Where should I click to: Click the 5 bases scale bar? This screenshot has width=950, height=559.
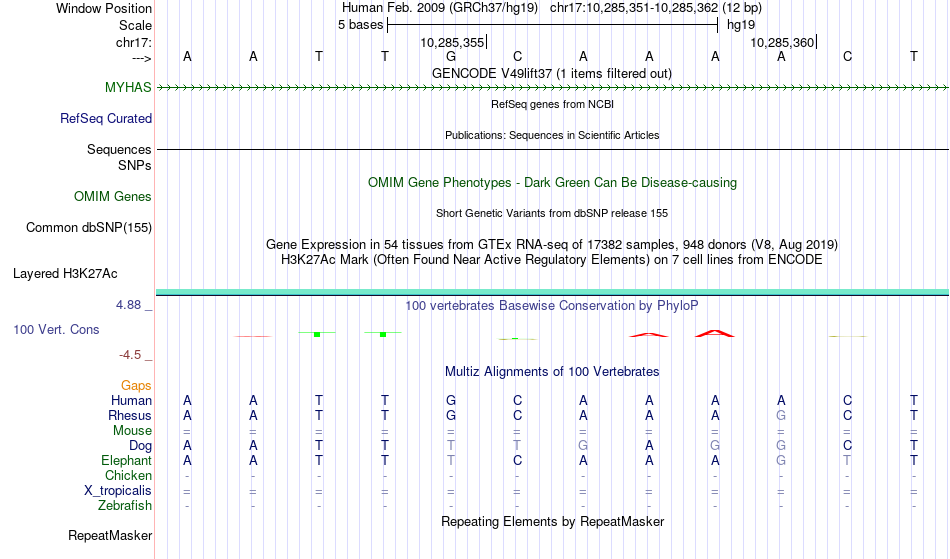tap(552, 25)
